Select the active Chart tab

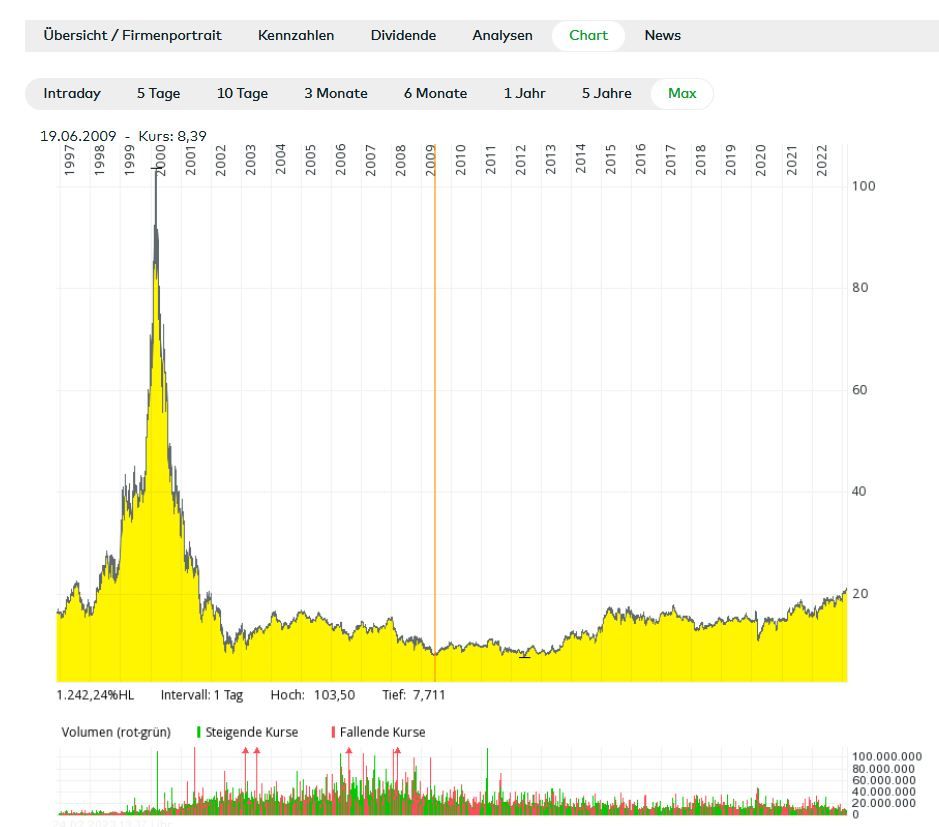[x=588, y=35]
